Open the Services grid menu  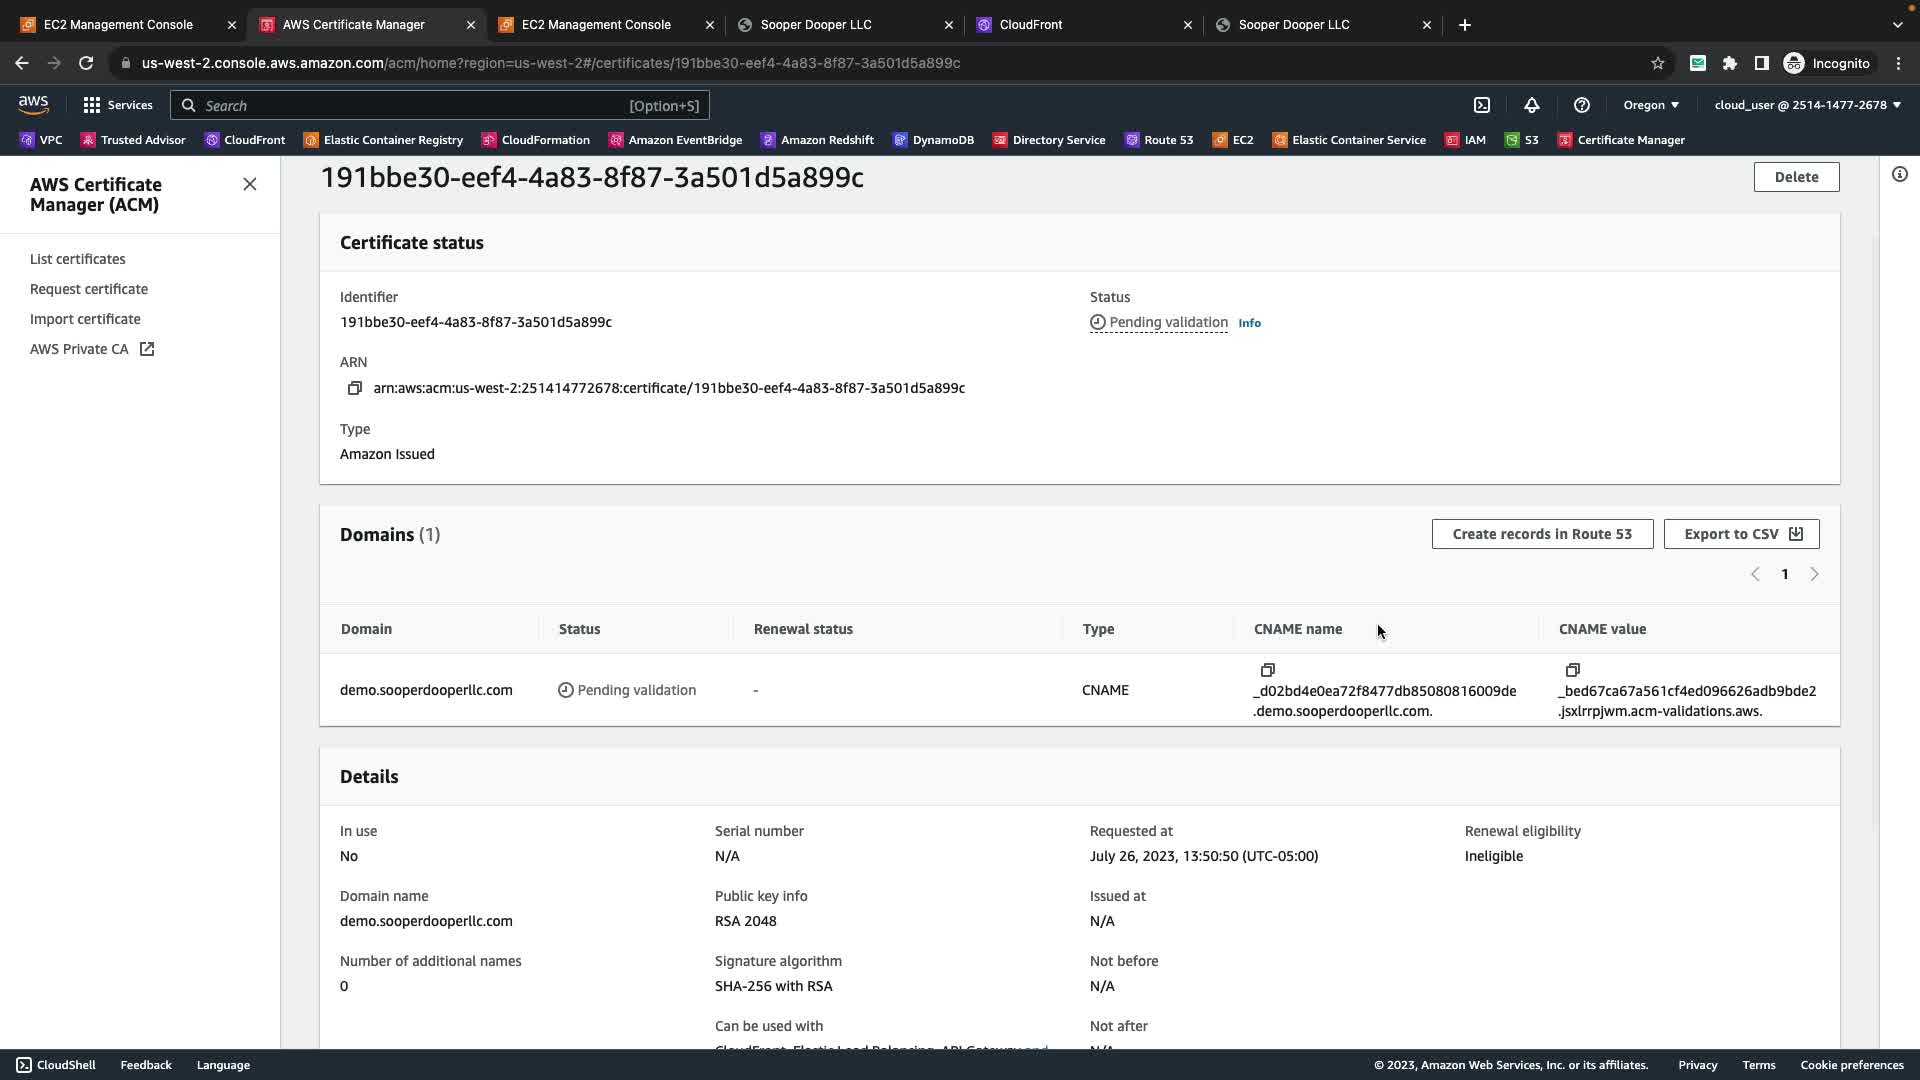pyautogui.click(x=117, y=105)
